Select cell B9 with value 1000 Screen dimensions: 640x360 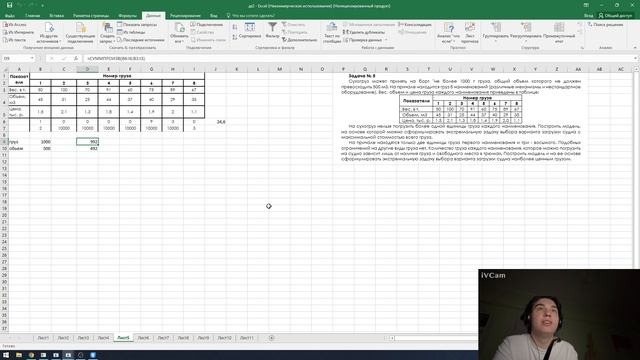click(x=40, y=142)
